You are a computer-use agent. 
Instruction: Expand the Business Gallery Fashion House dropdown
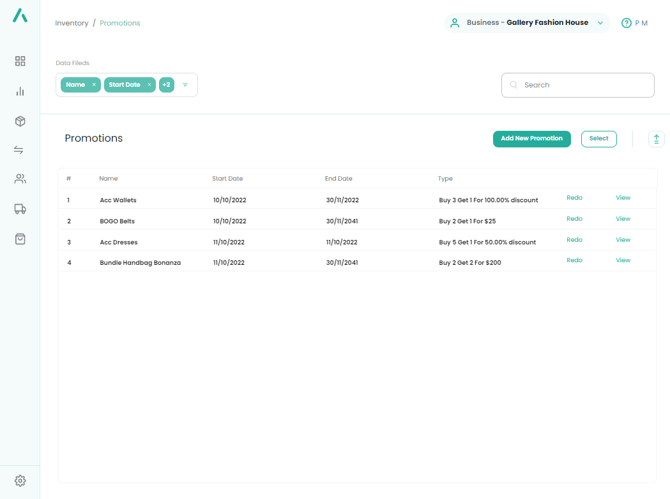click(x=600, y=23)
